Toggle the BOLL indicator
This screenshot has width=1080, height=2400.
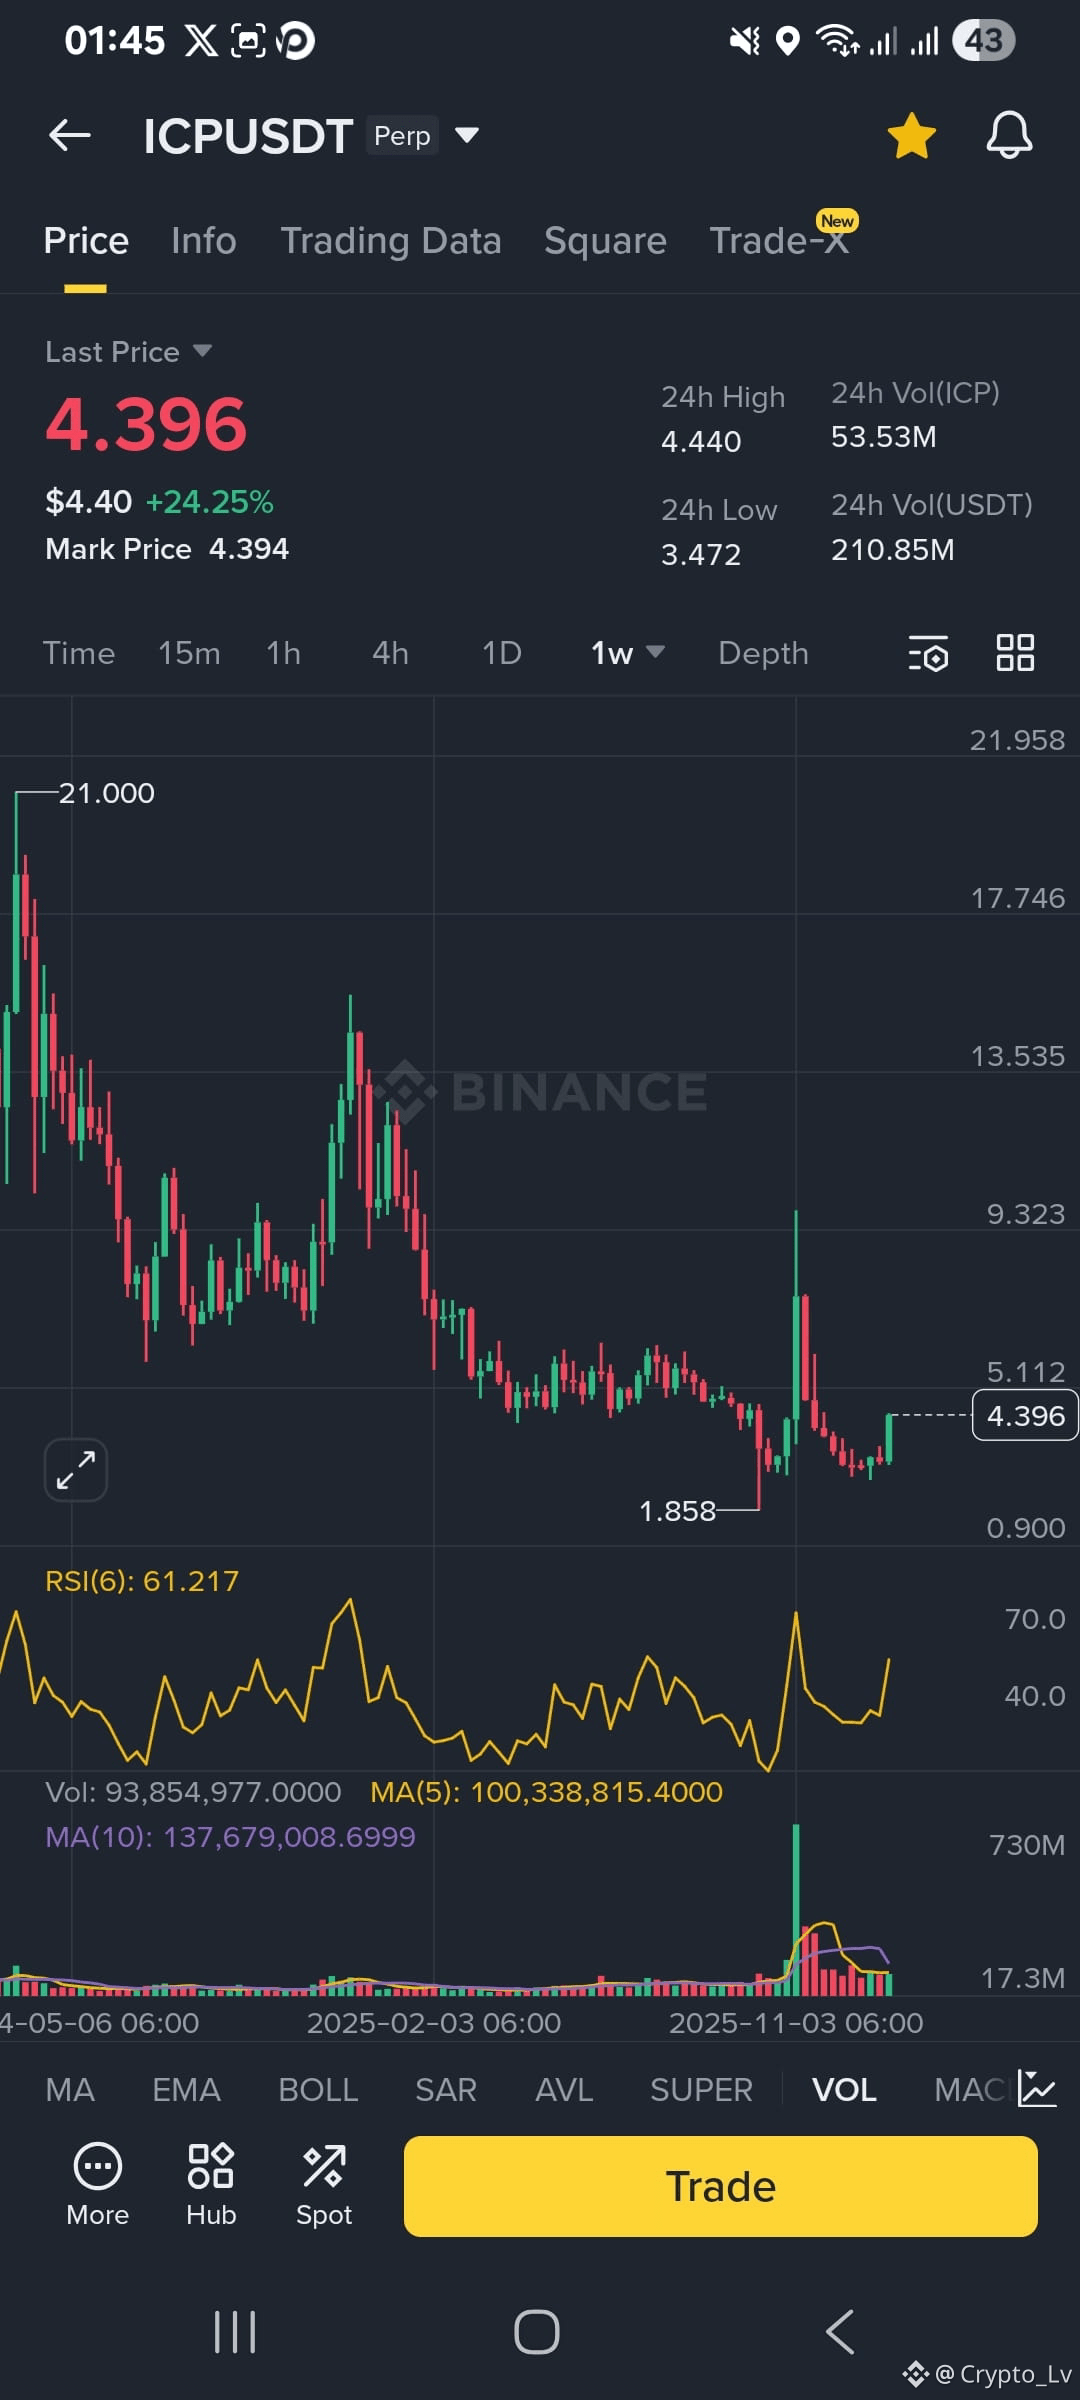(x=318, y=2090)
